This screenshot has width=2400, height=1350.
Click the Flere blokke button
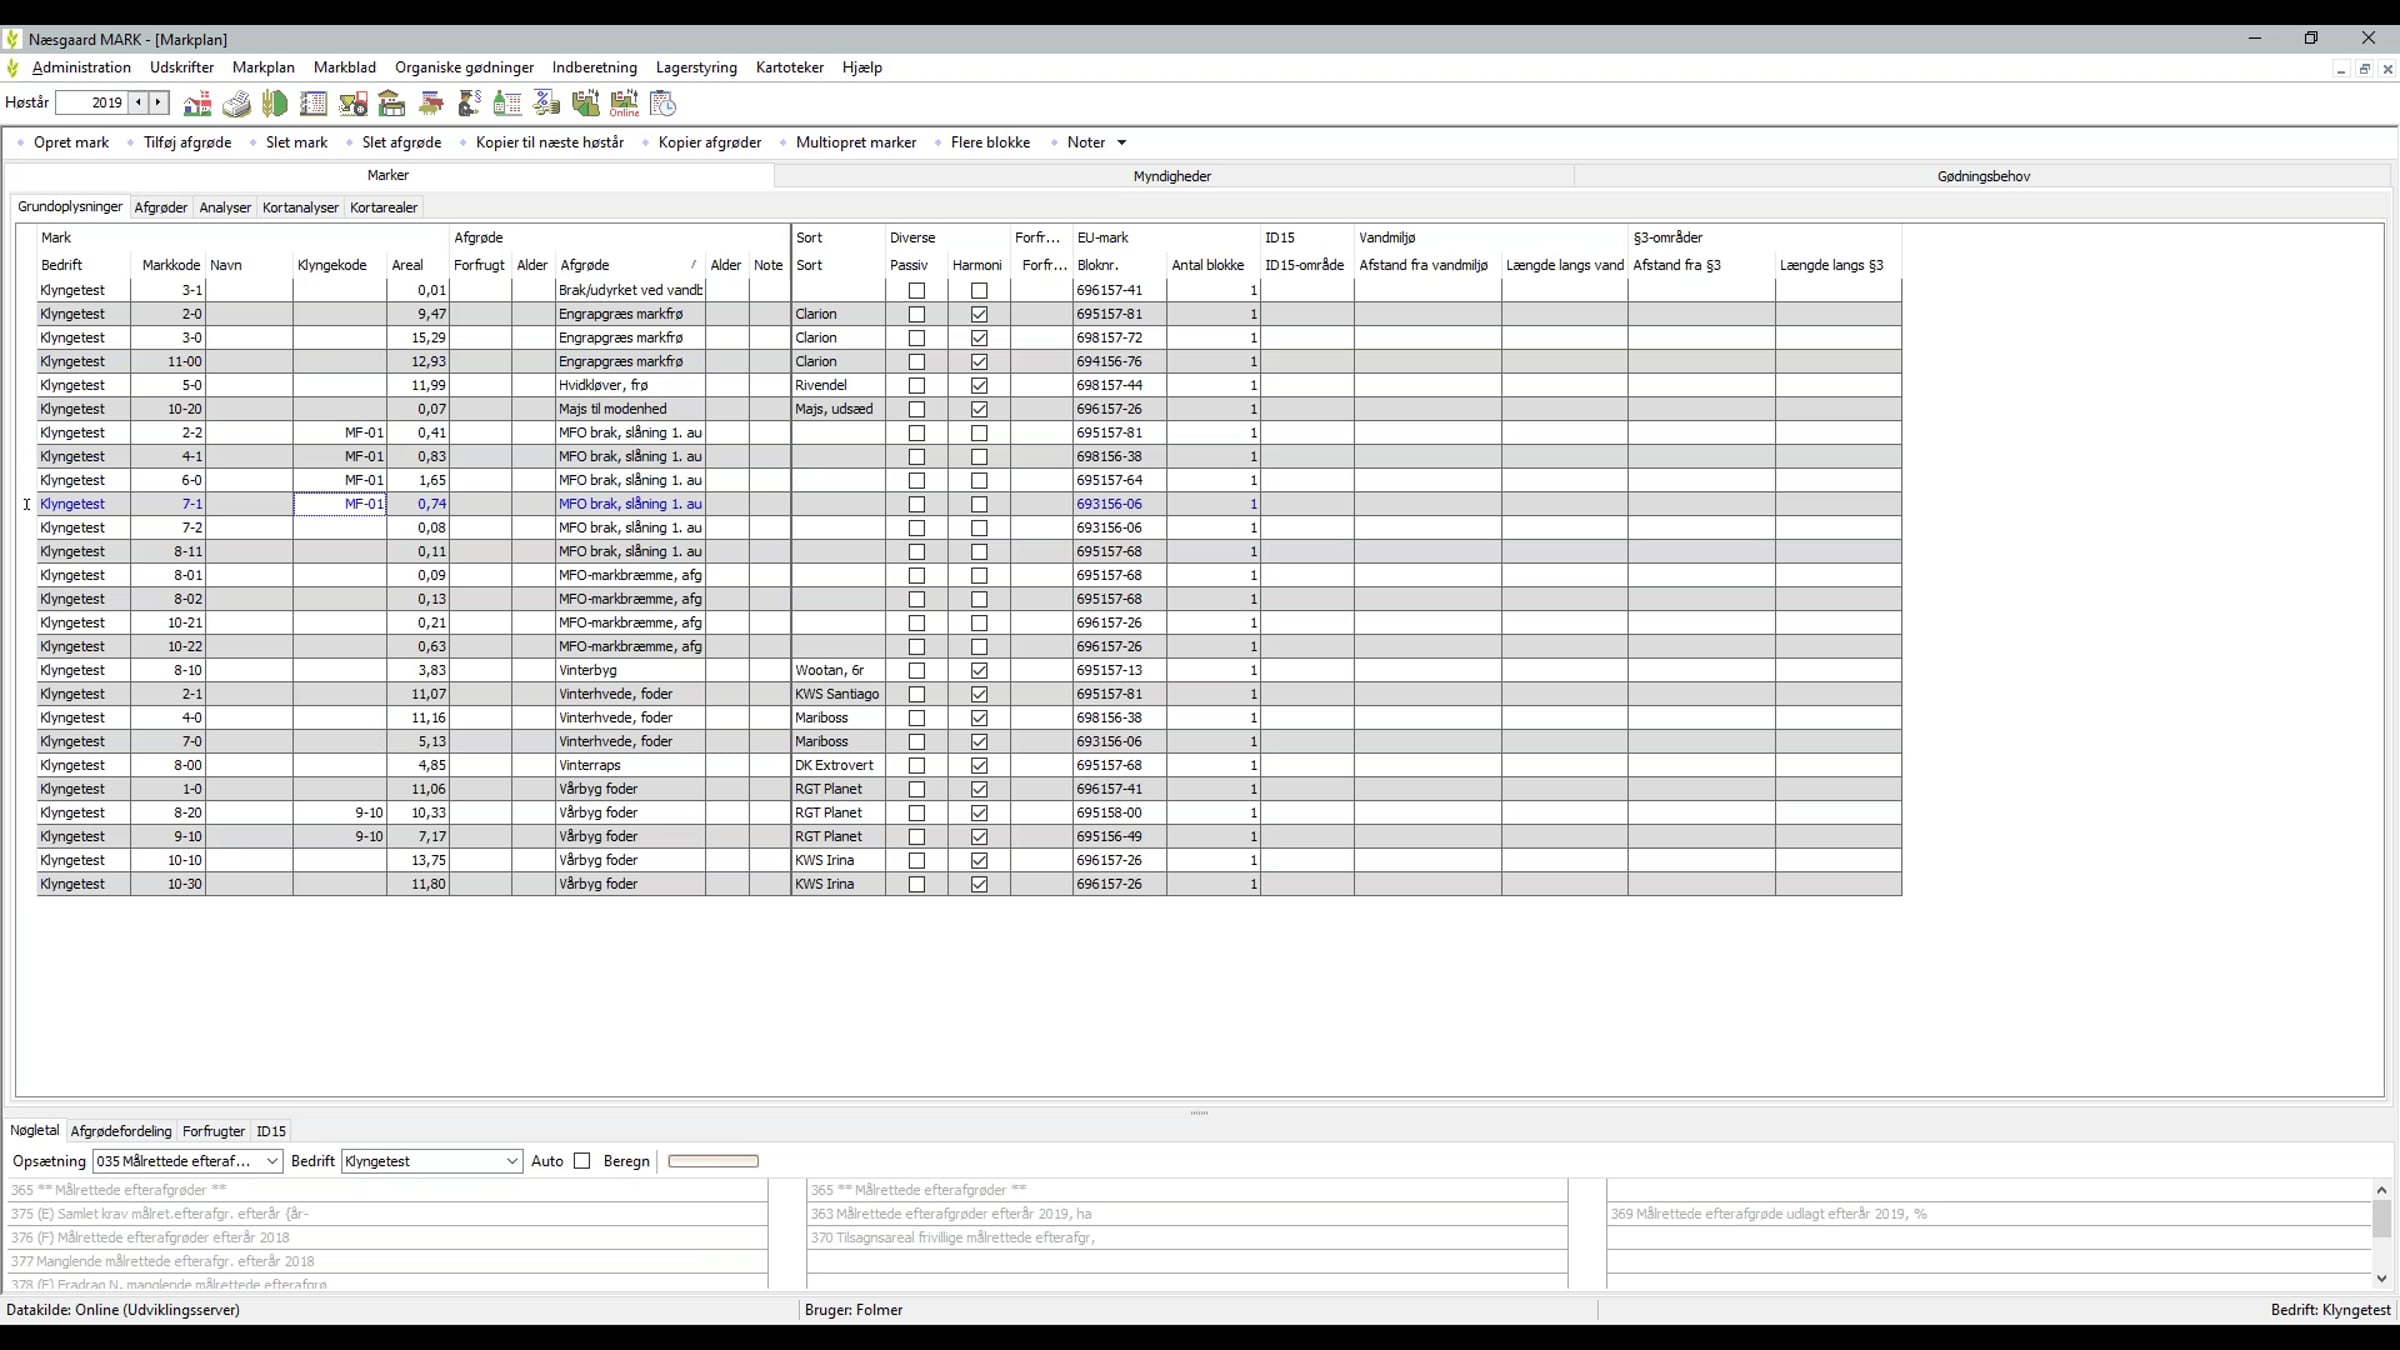tap(990, 143)
